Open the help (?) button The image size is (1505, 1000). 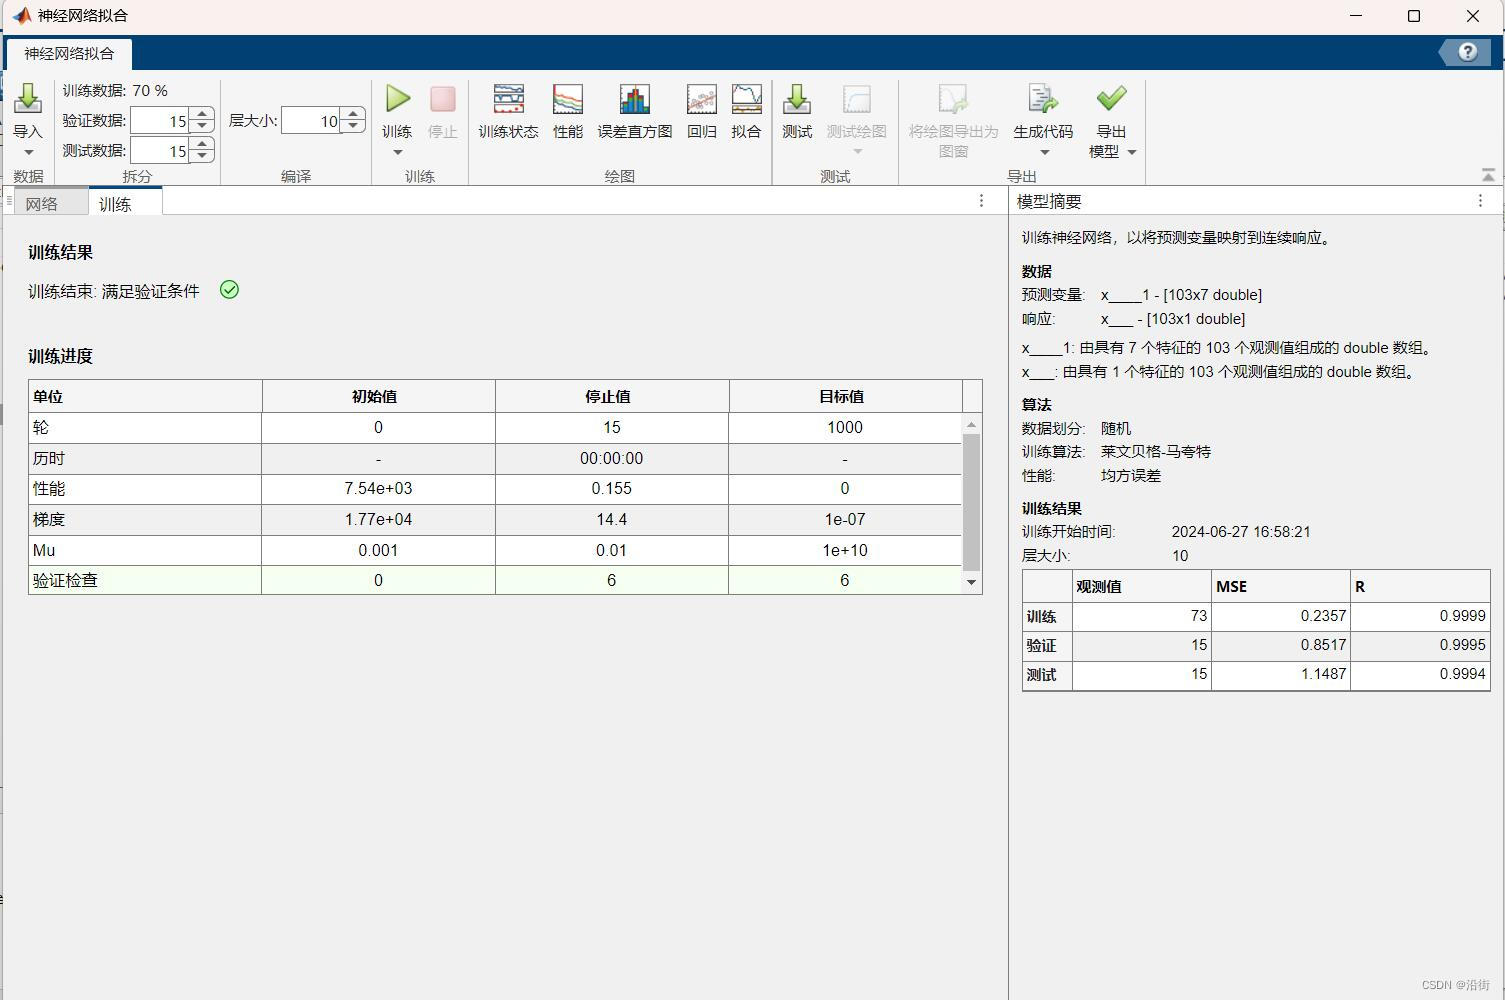click(1466, 52)
